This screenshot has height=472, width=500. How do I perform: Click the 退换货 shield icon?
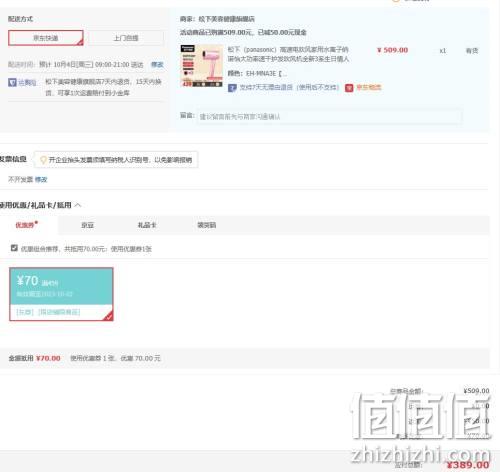click(12, 82)
